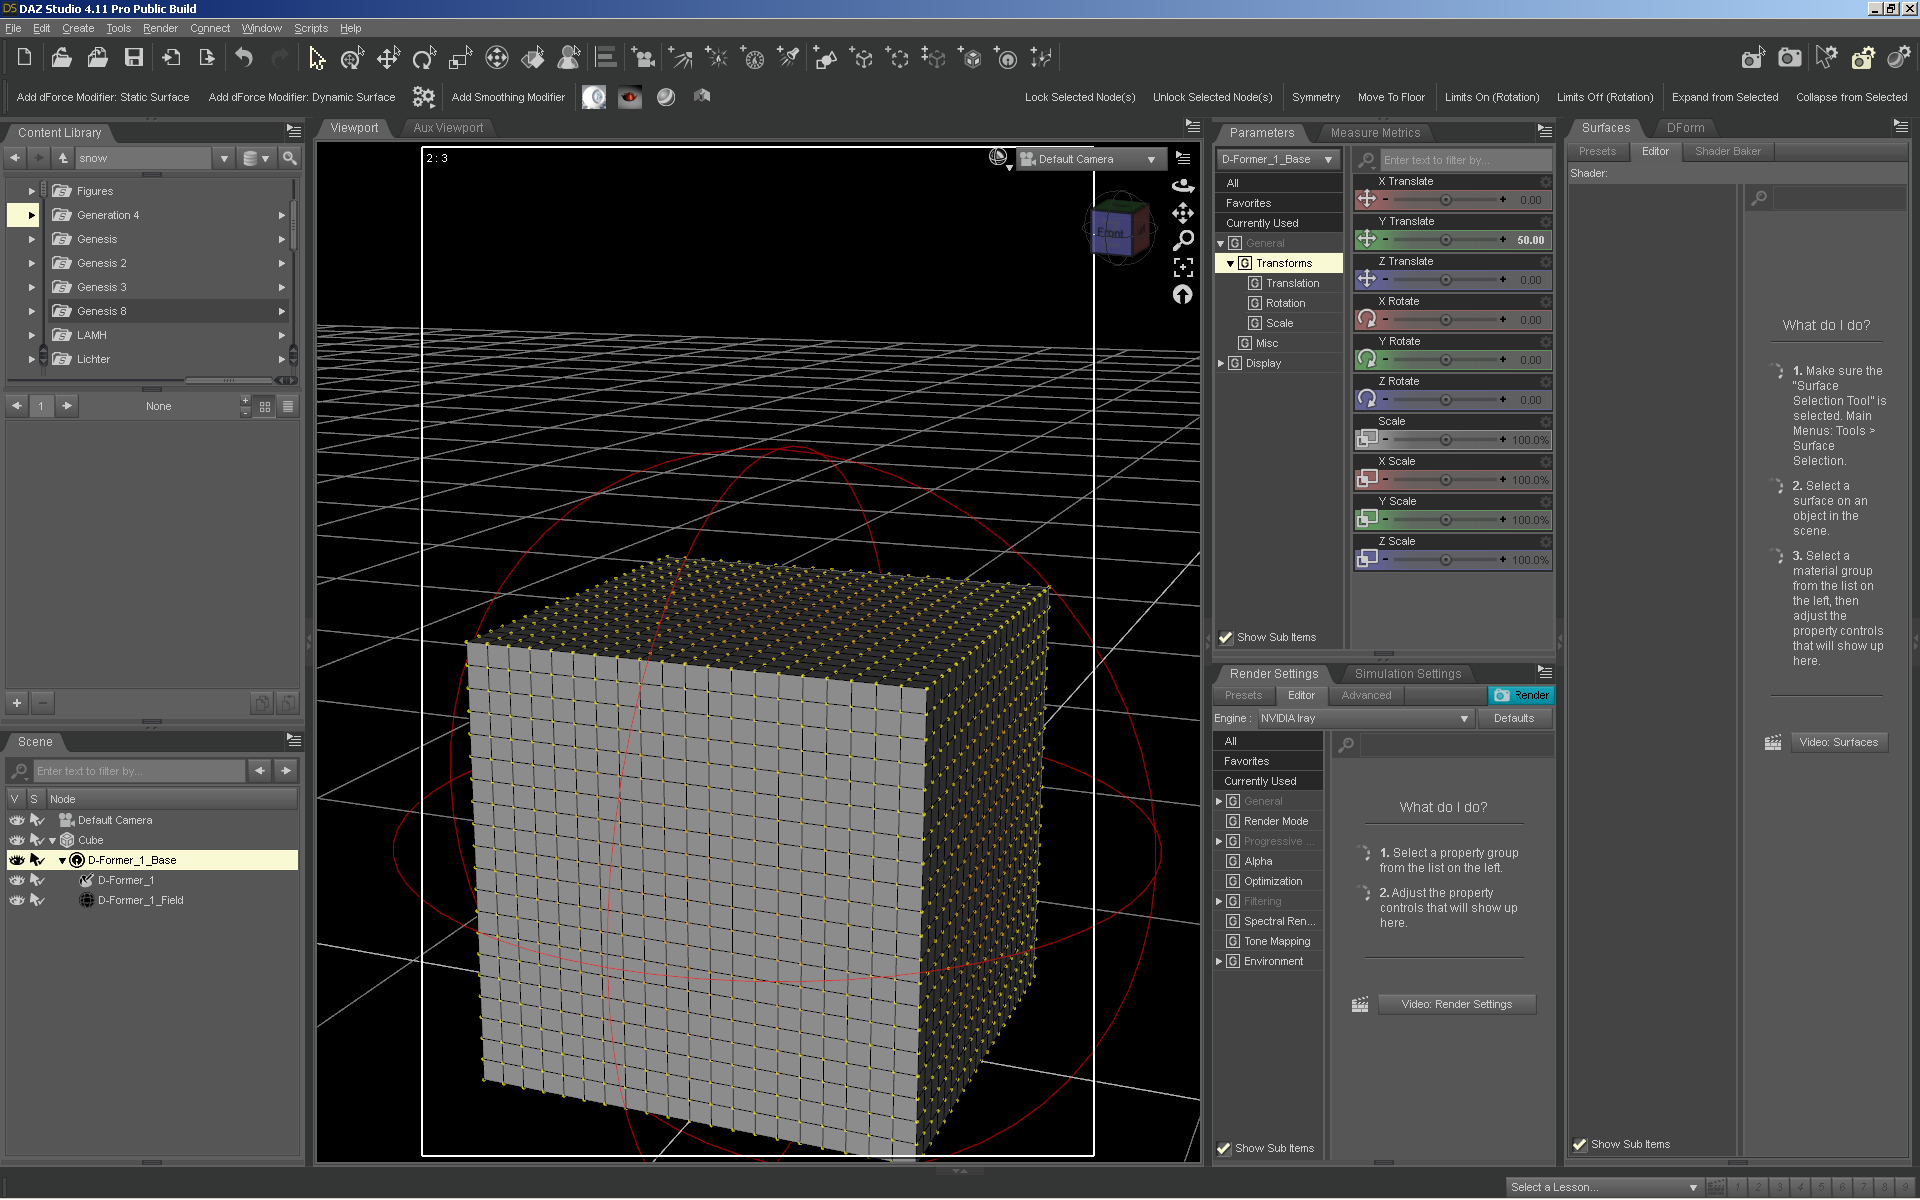The height and width of the screenshot is (1200, 1920).
Task: Click the Create New Camera icon
Action: (x=643, y=58)
